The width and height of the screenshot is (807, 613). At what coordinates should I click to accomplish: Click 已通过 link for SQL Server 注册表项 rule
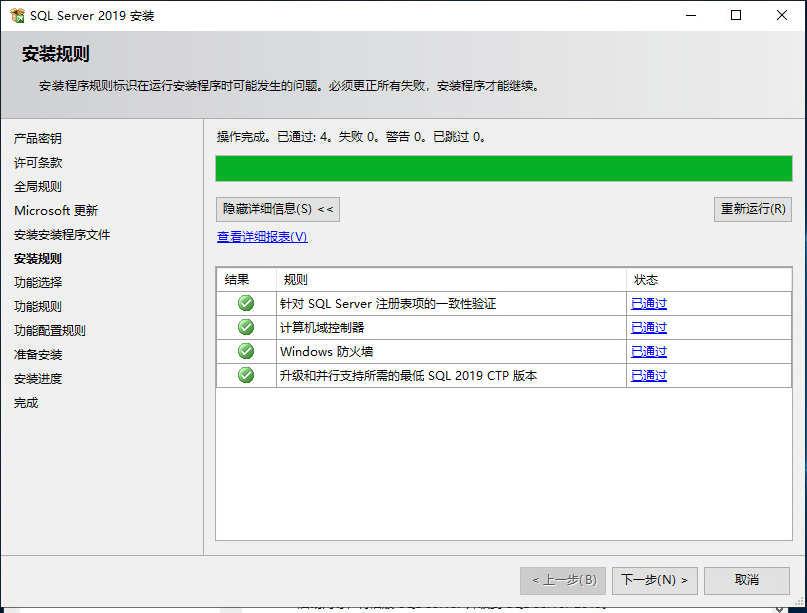[x=648, y=304]
